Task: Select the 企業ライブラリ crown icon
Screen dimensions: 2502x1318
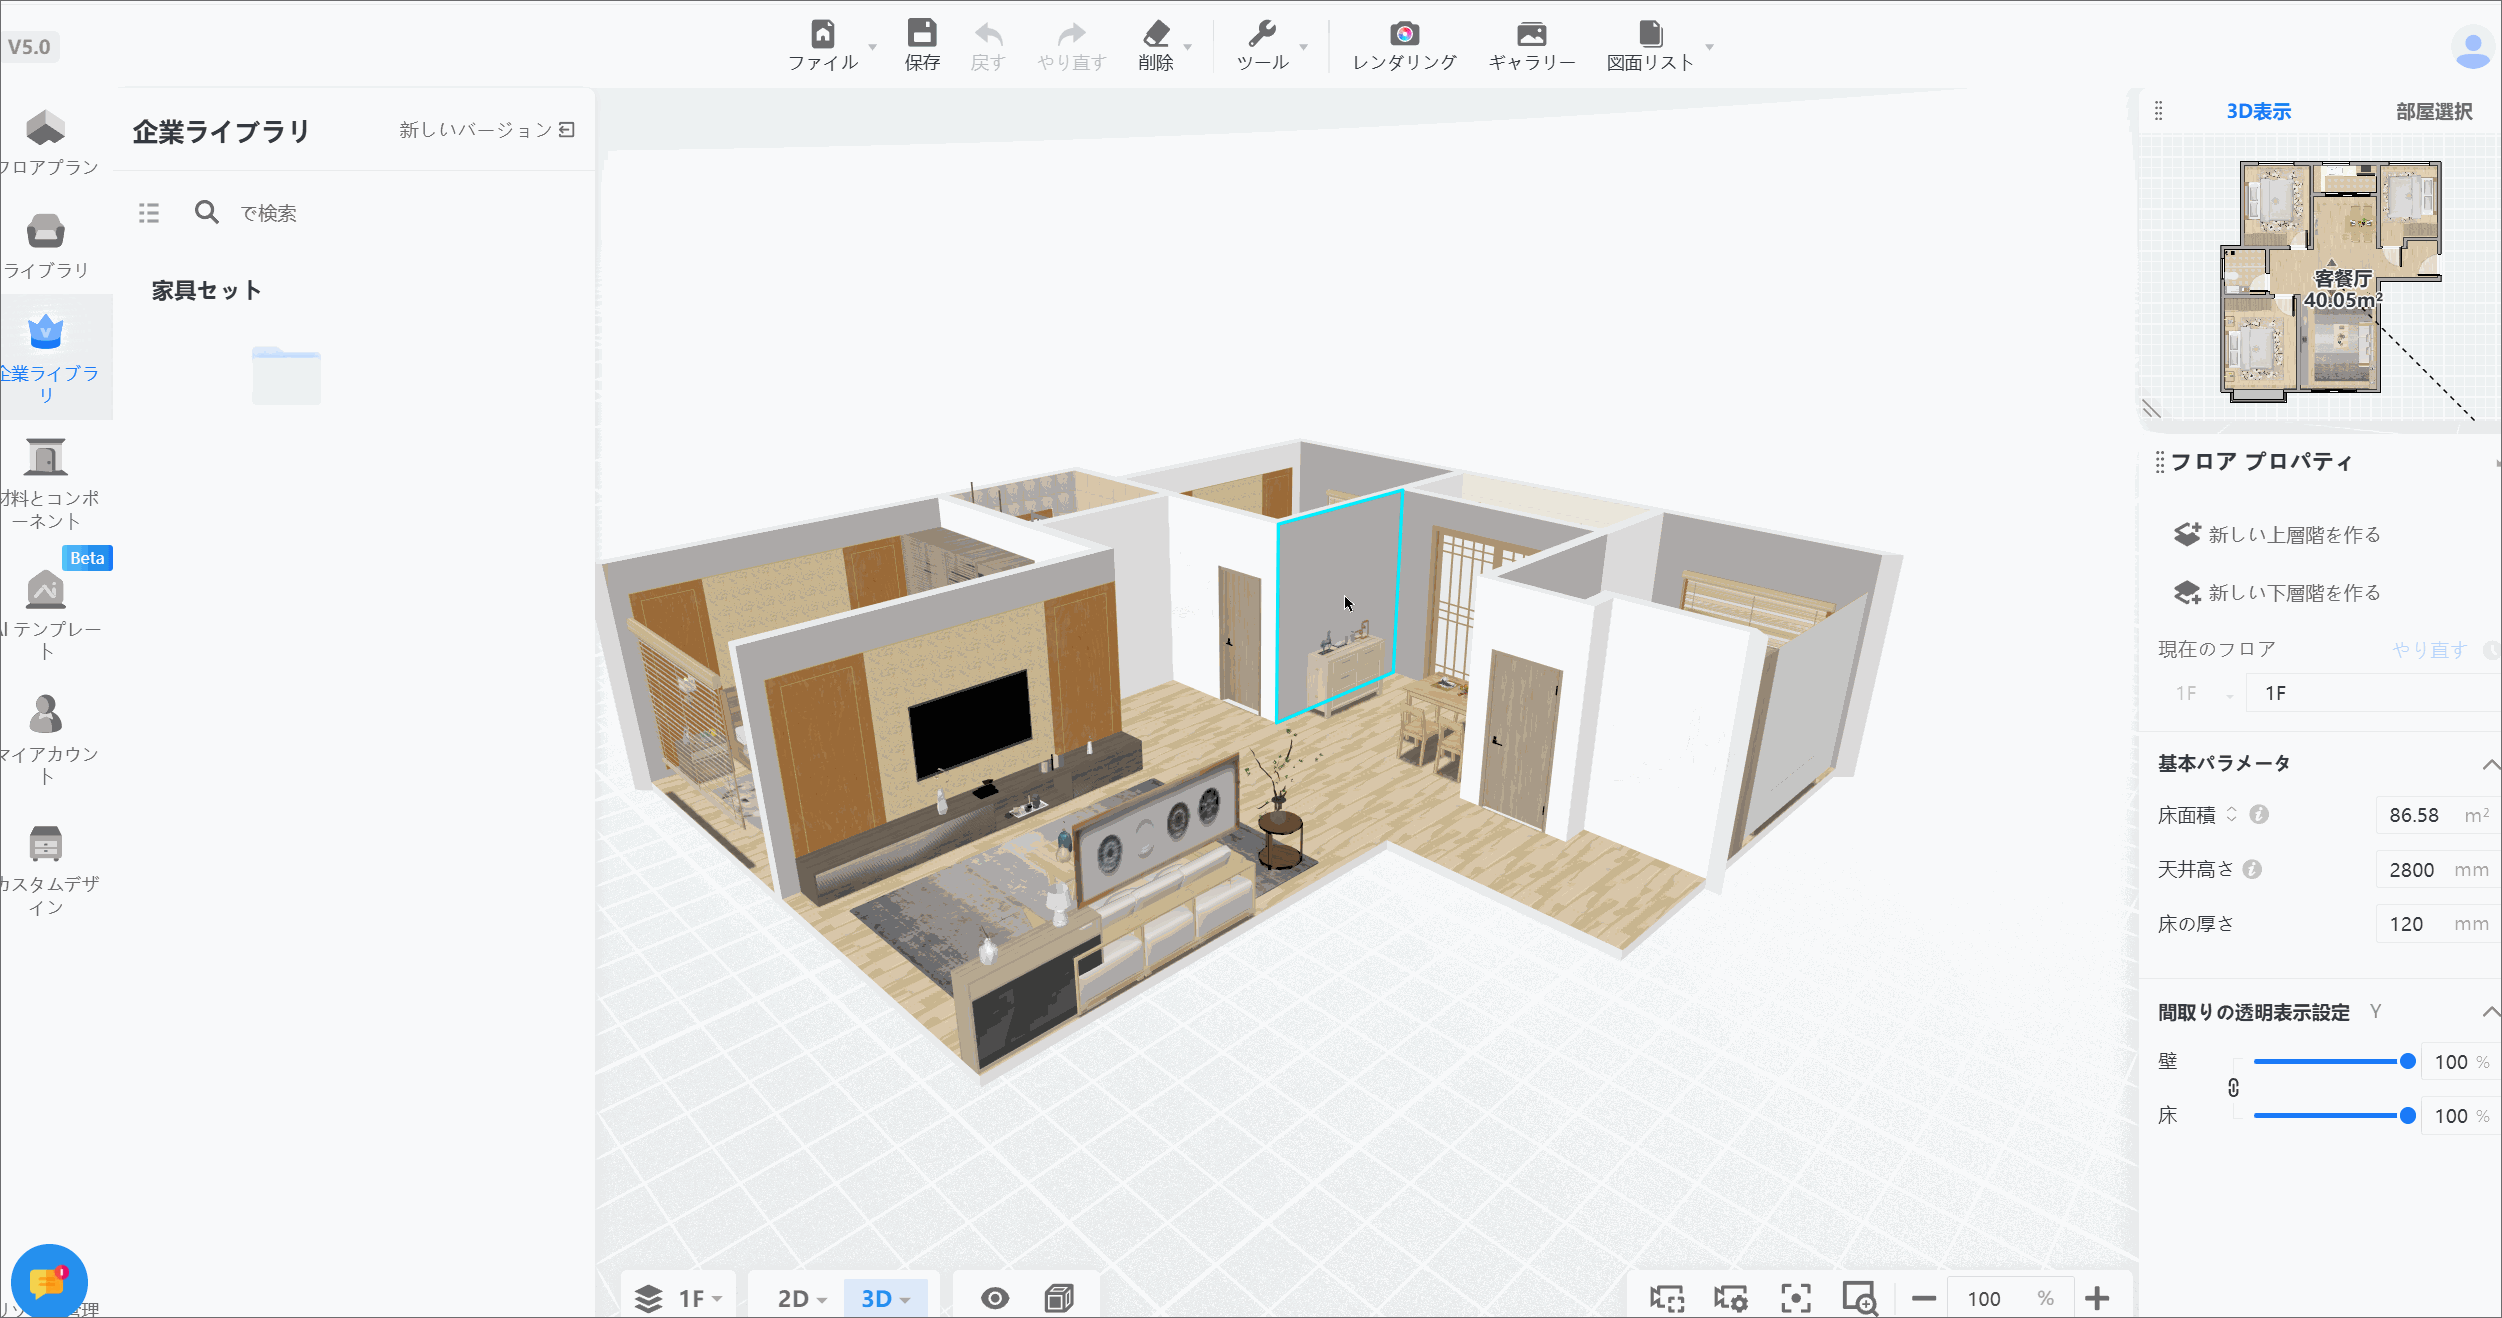Action: (46, 333)
